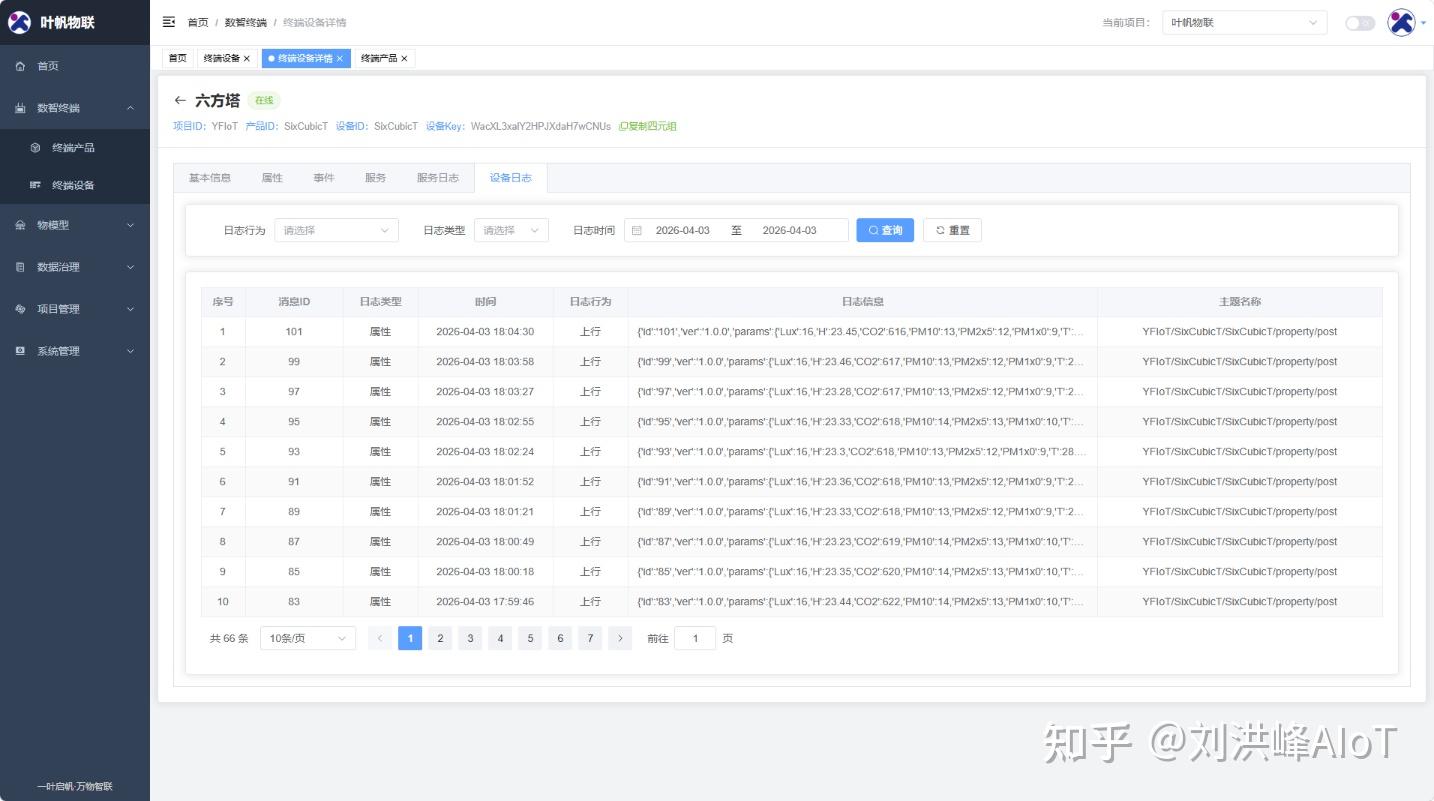Screen dimensions: 1434x801
Task: Expand the 数据治理 menu
Action: point(75,267)
